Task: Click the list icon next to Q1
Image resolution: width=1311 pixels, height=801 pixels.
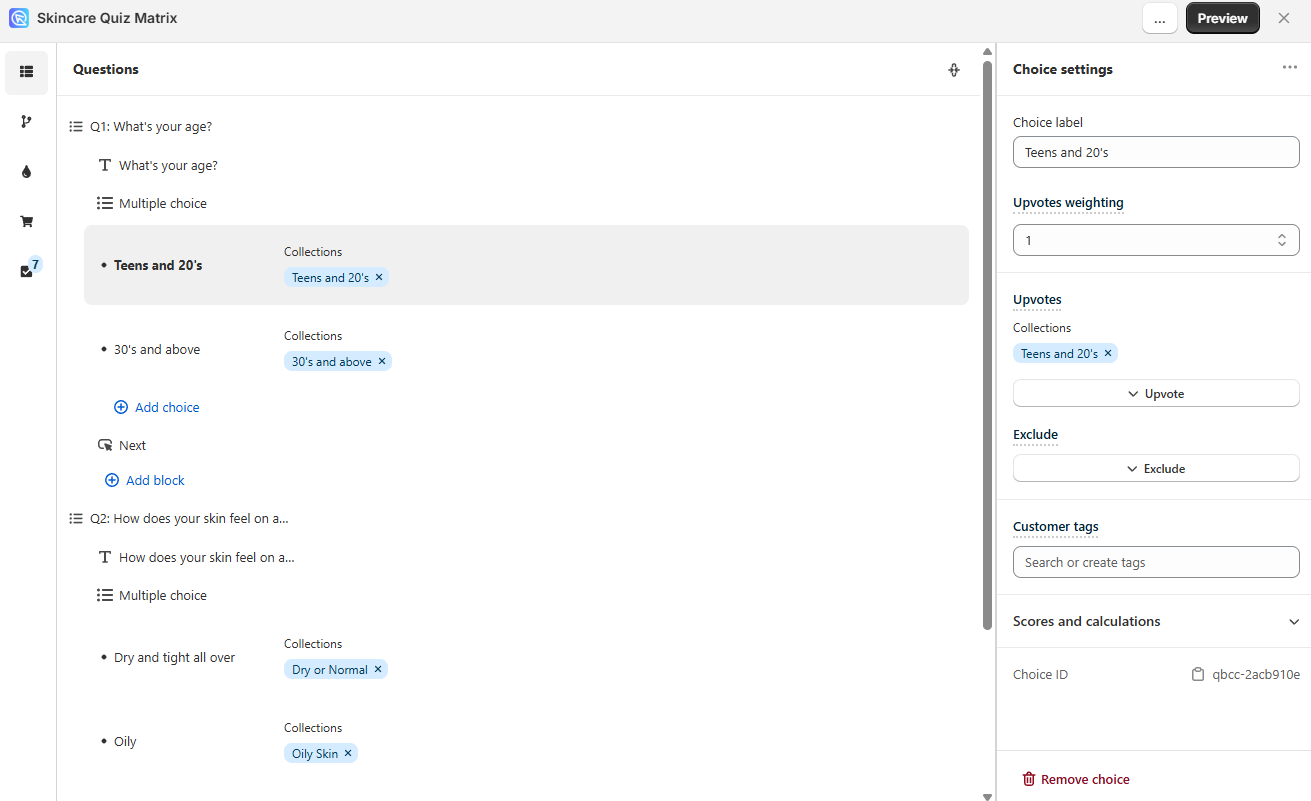Action: pos(76,127)
